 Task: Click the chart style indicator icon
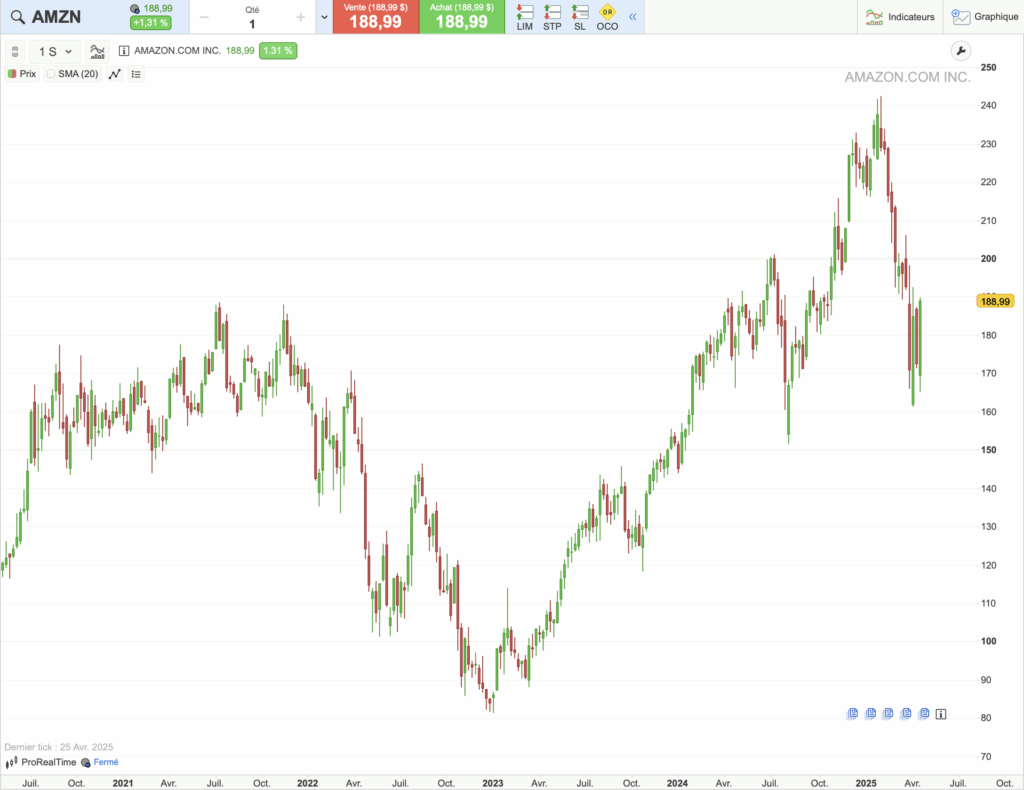pyautogui.click(x=97, y=52)
